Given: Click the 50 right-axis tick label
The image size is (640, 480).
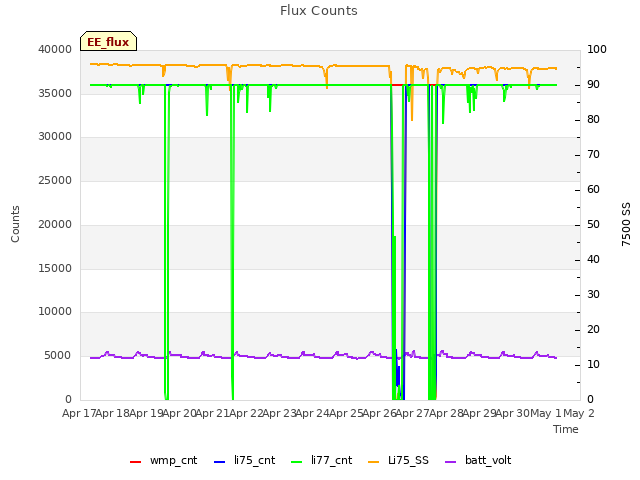Looking at the screenshot, I should click(593, 224).
